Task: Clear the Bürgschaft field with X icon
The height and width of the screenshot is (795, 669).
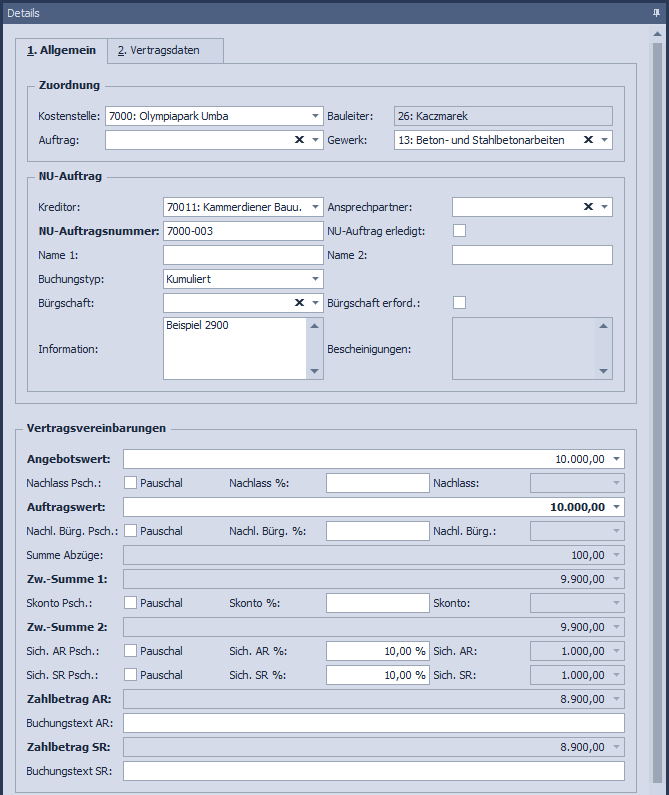Action: click(x=299, y=302)
